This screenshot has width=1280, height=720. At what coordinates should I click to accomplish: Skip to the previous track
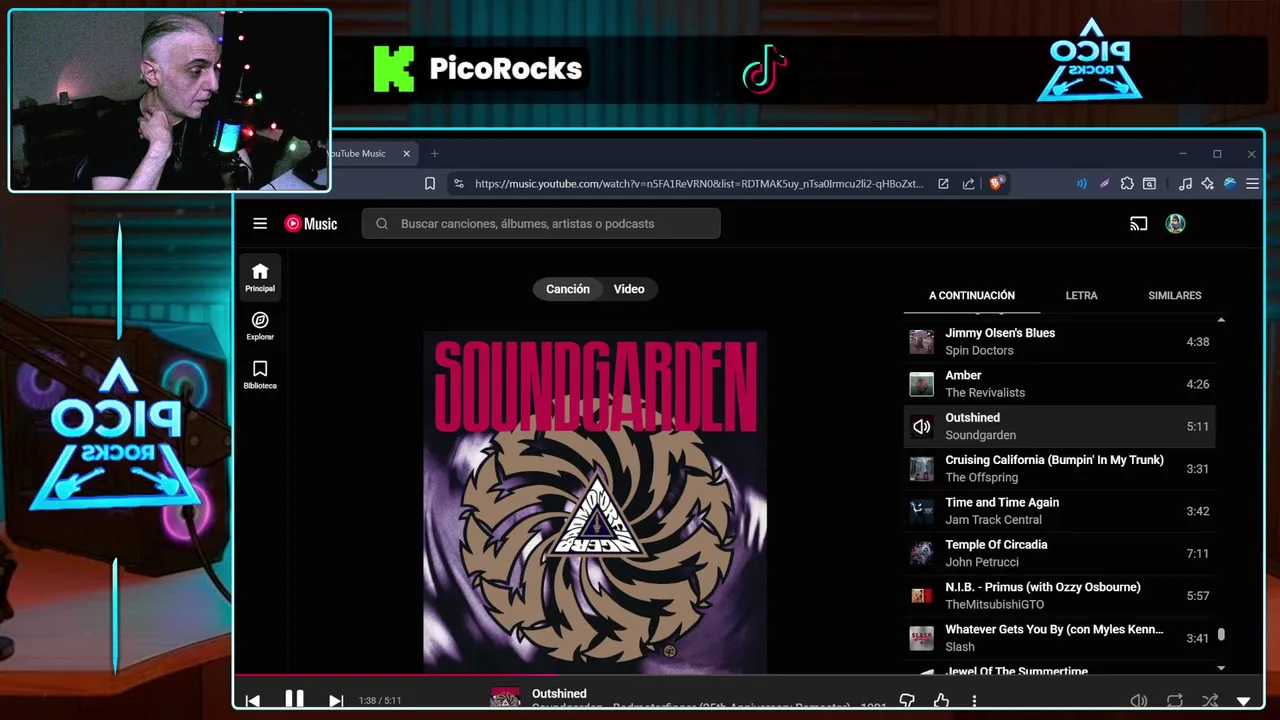[253, 701]
